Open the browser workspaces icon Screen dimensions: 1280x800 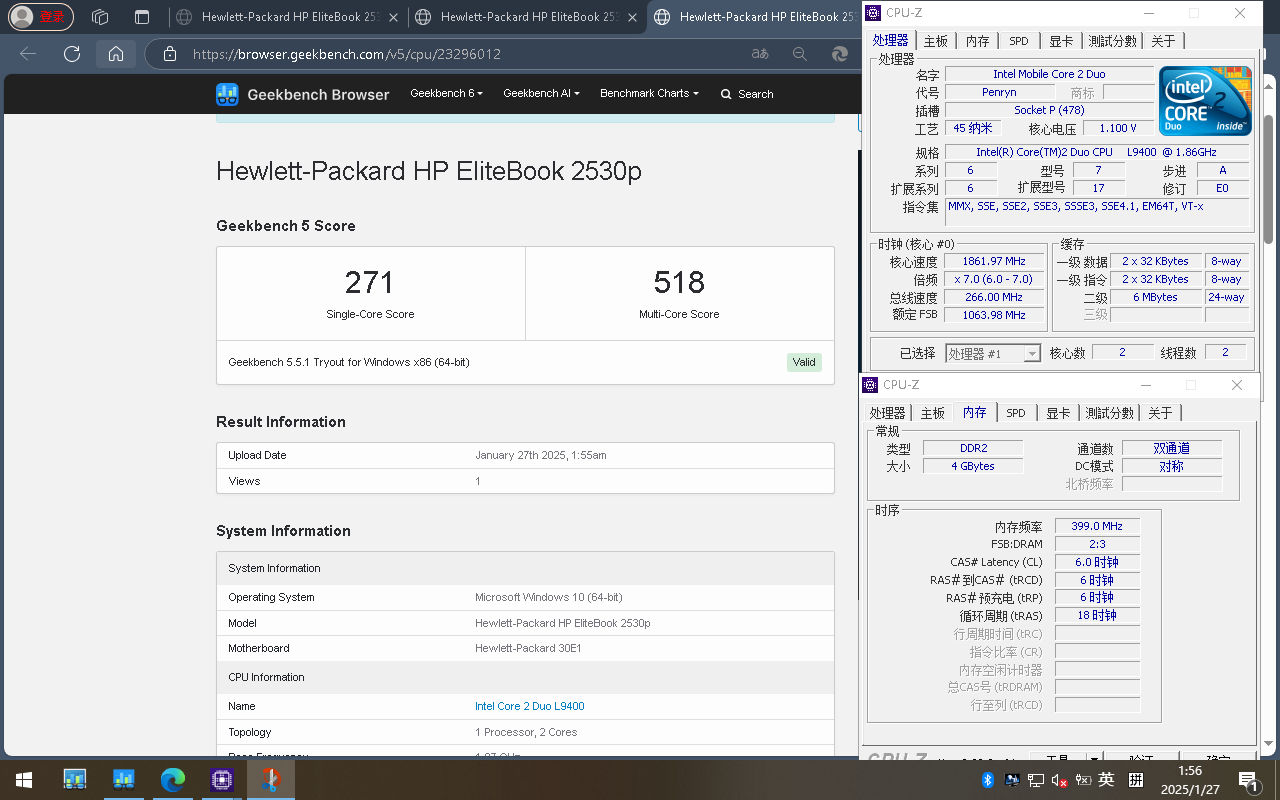point(100,17)
